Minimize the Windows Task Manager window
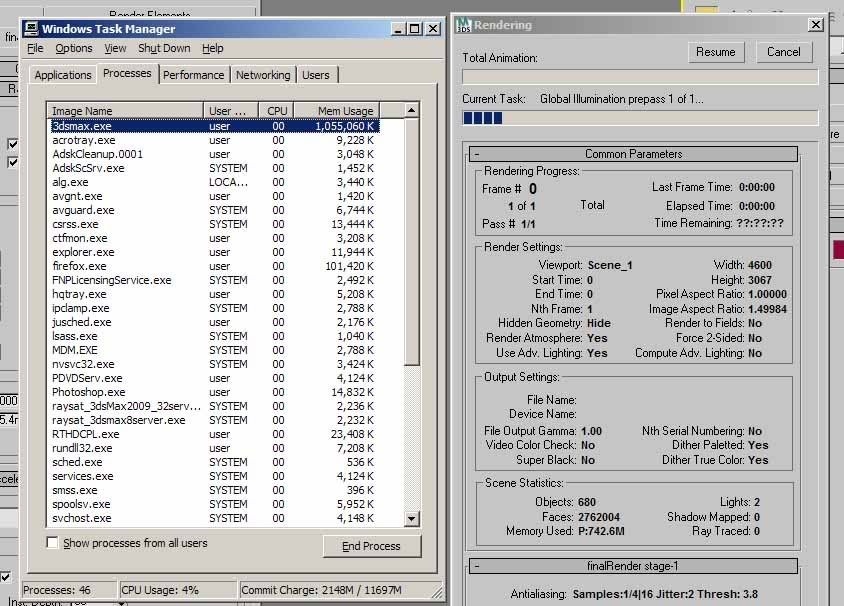The height and width of the screenshot is (606, 844). [398, 29]
